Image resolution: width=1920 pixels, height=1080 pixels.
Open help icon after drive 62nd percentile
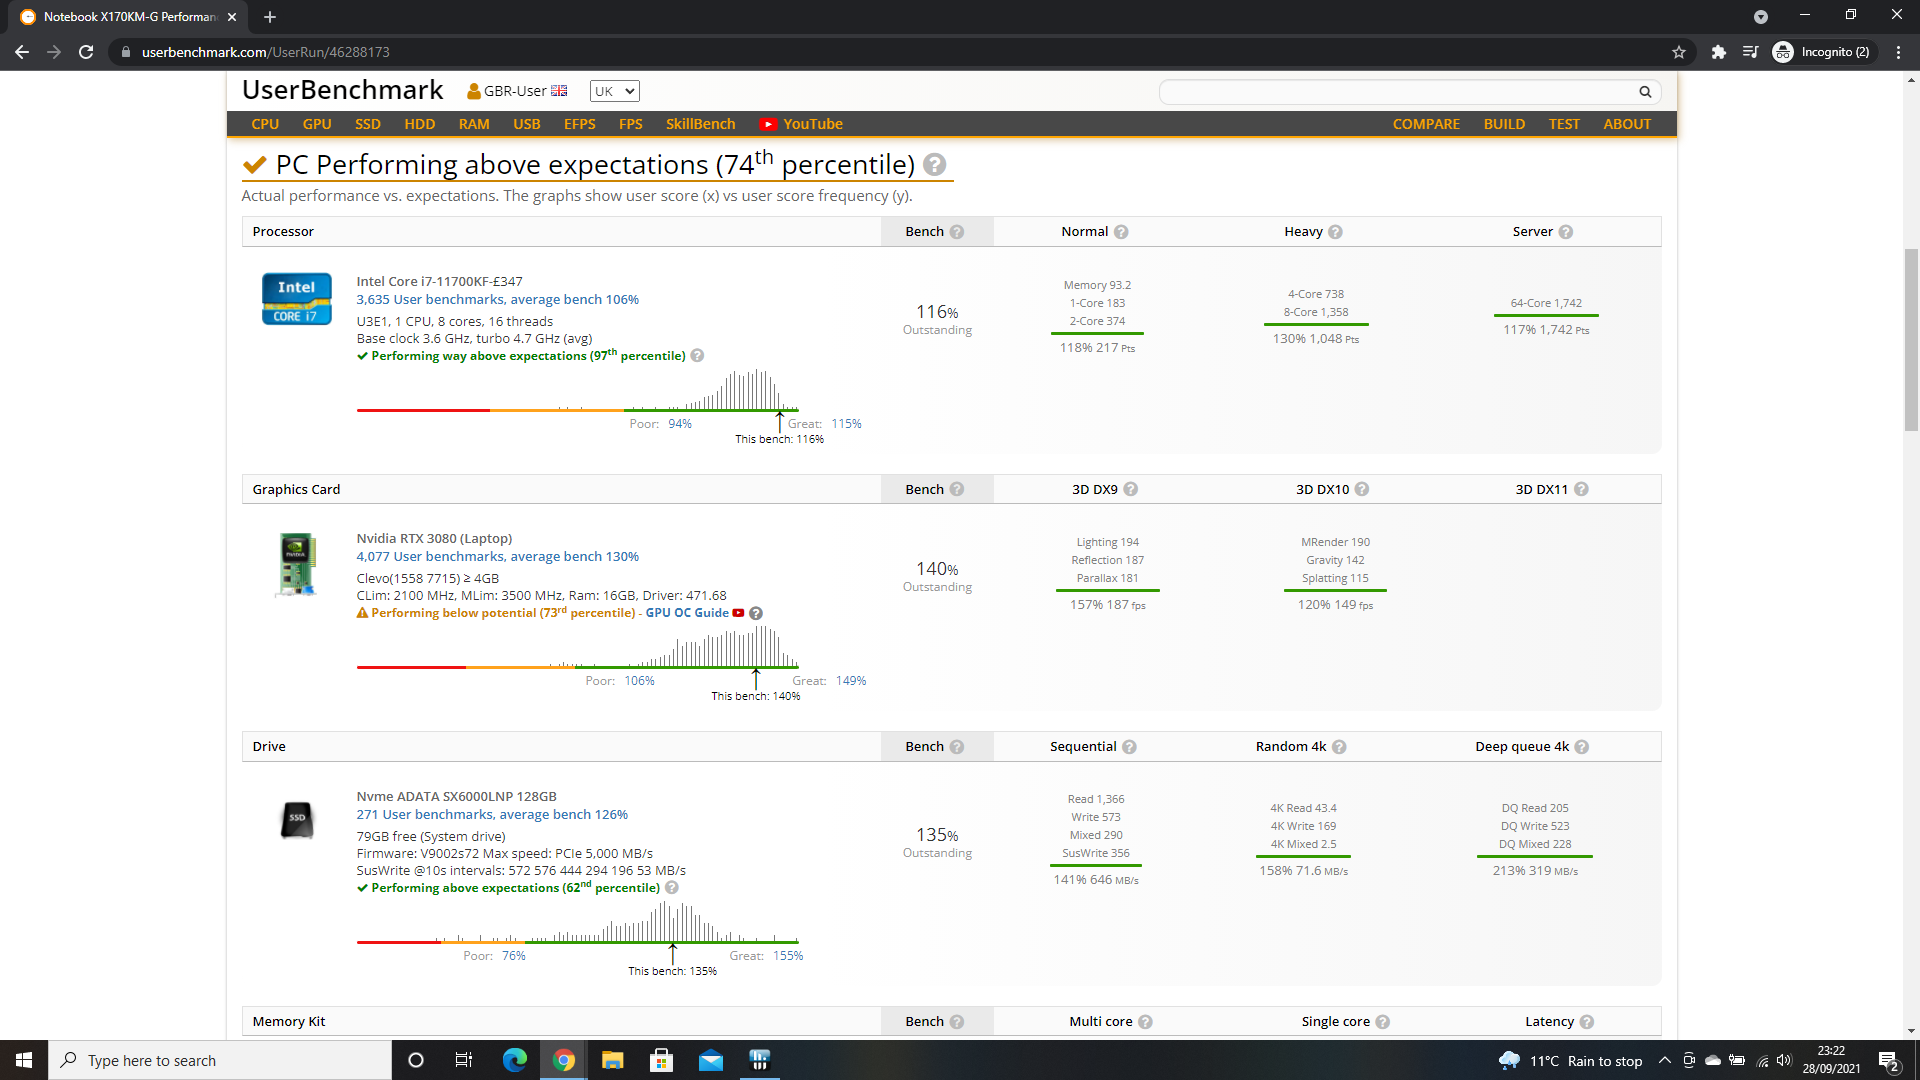[672, 888]
